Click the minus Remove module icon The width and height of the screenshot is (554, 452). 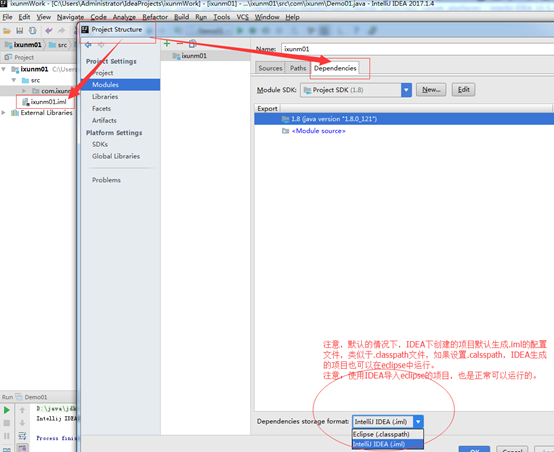180,44
